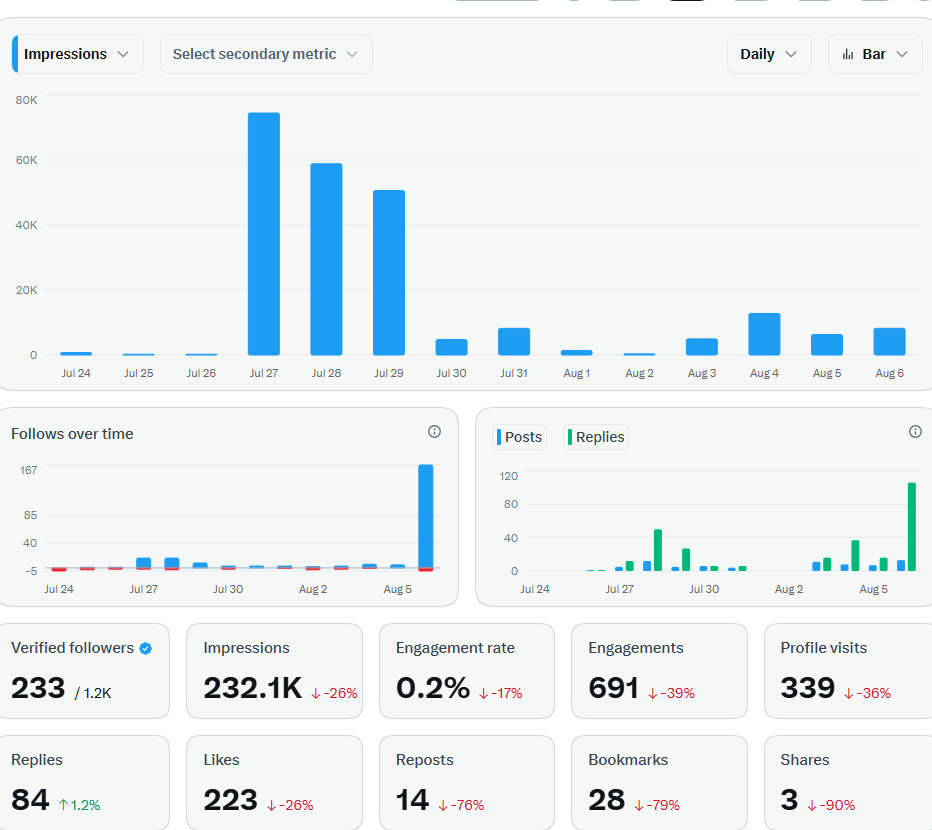Click the Jul 31 impressions bar

(x=514, y=342)
